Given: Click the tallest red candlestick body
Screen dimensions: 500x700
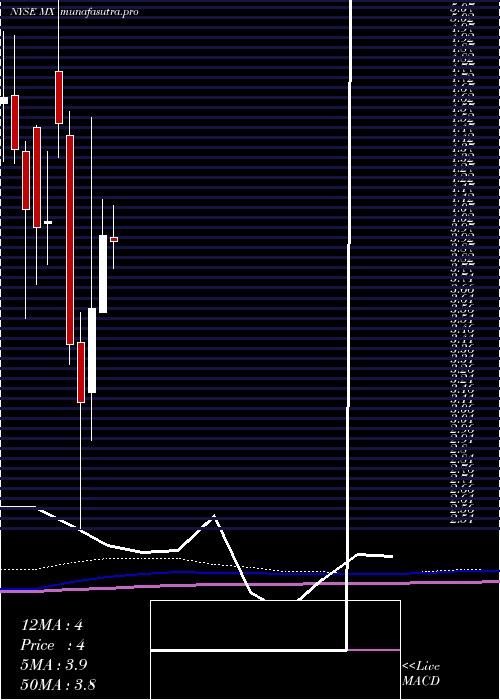Looking at the screenshot, I should 70,240.
